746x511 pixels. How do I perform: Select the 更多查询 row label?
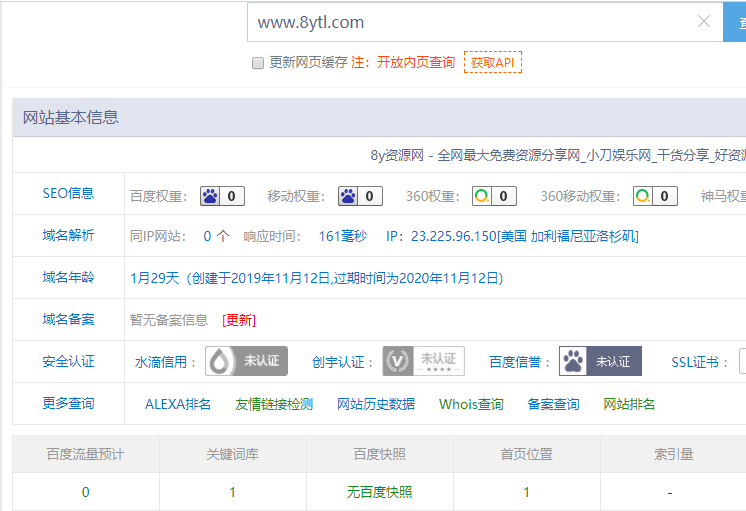68,403
